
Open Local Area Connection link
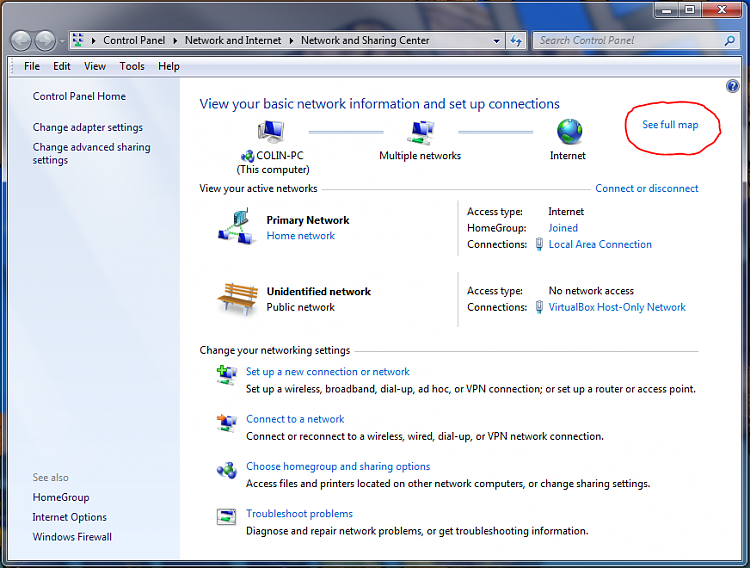(x=600, y=244)
